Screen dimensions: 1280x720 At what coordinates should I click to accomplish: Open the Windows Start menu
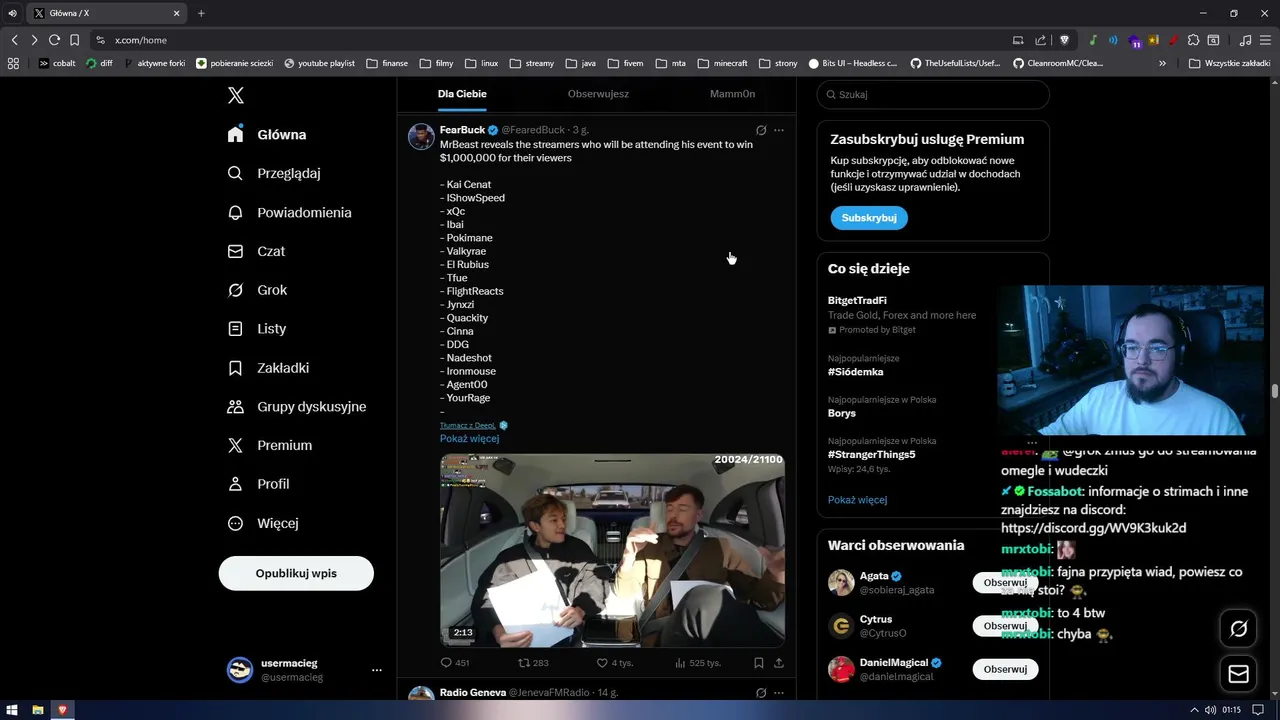[x=13, y=710]
